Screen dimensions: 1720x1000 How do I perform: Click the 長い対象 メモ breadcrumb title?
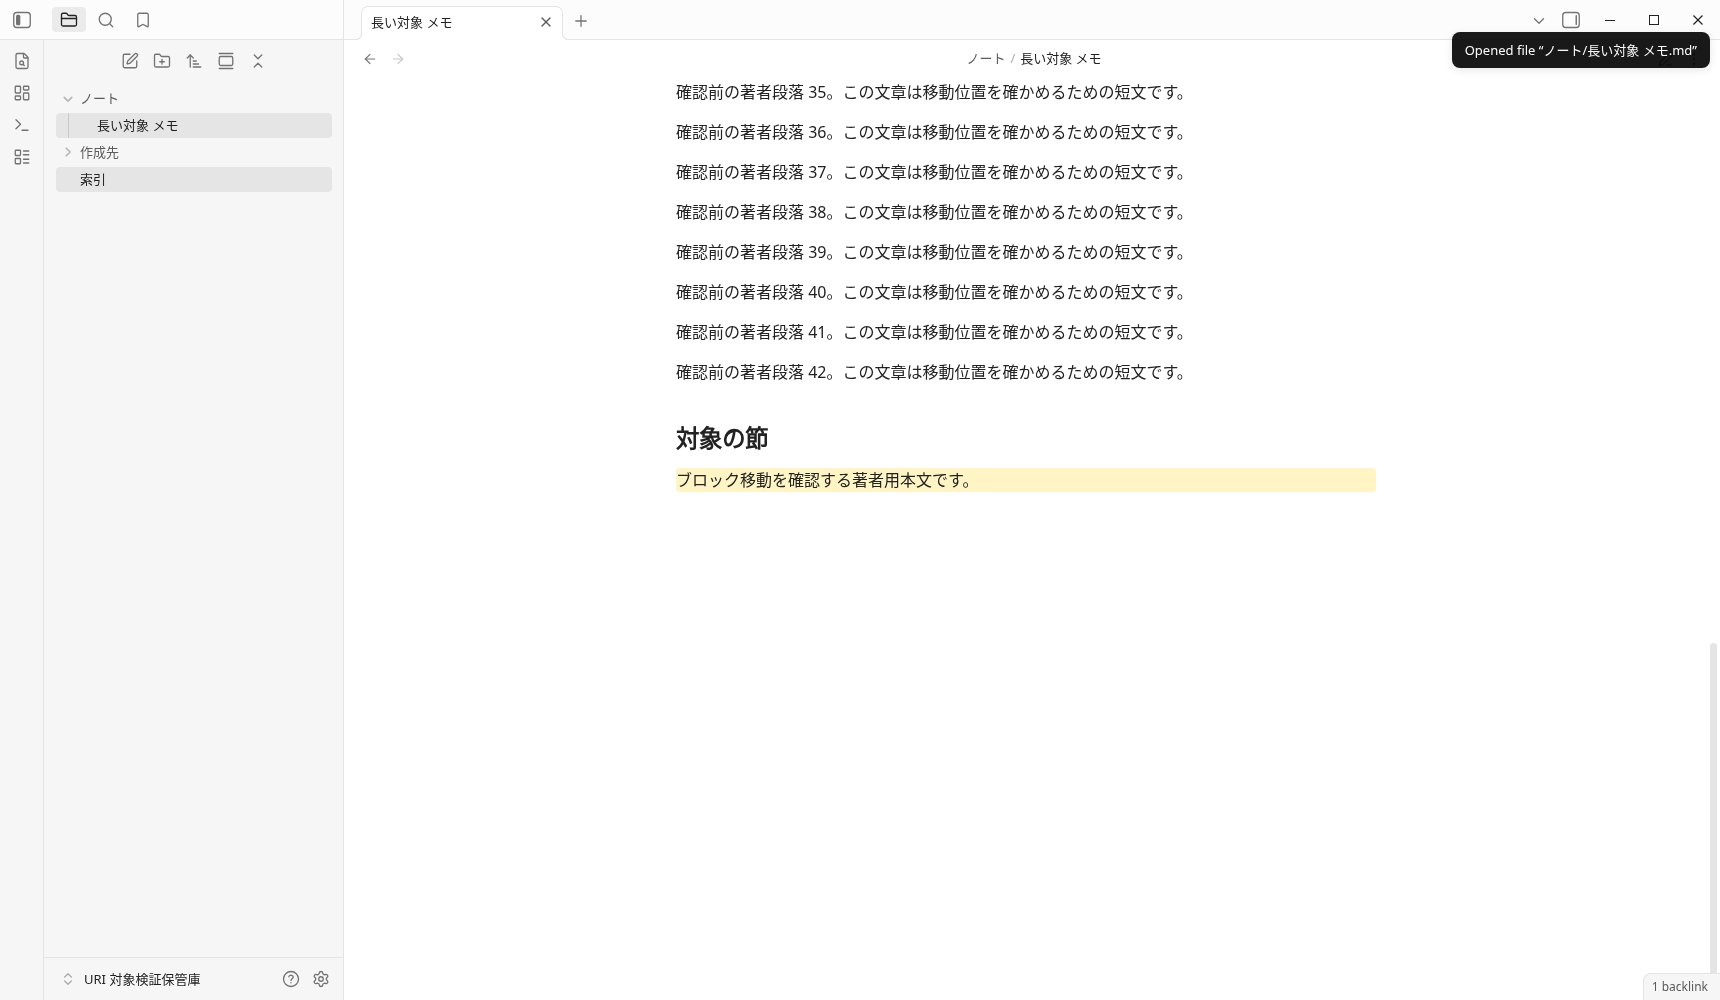pyautogui.click(x=1061, y=59)
